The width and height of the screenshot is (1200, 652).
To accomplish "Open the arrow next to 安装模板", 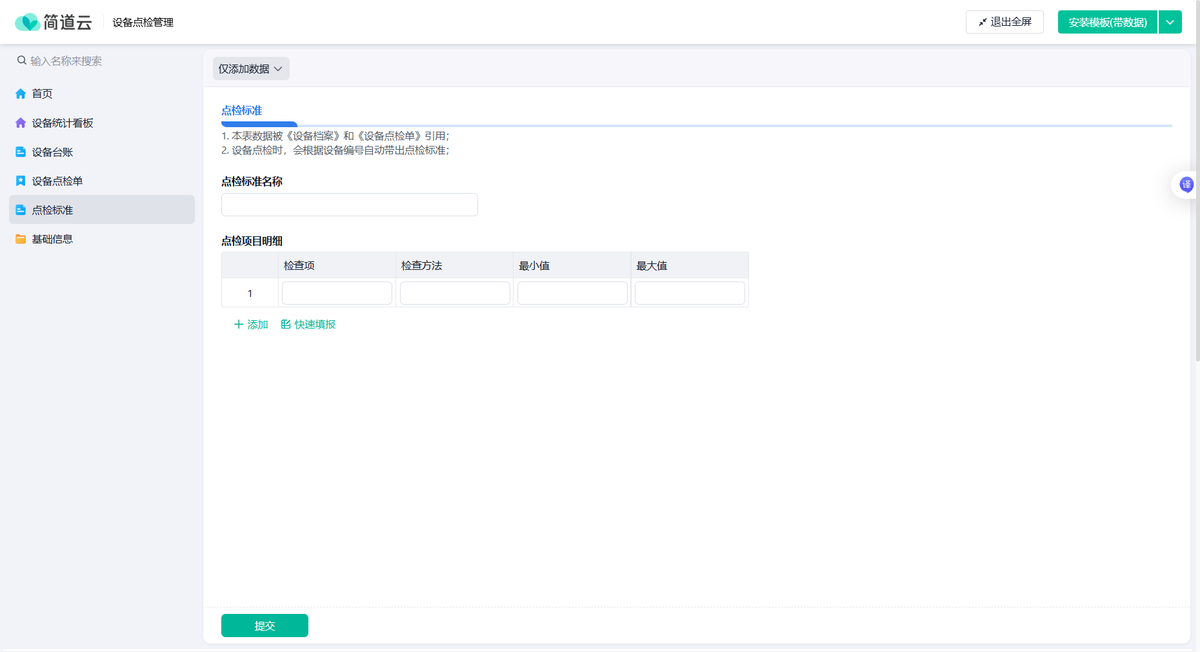I will 1170,22.
